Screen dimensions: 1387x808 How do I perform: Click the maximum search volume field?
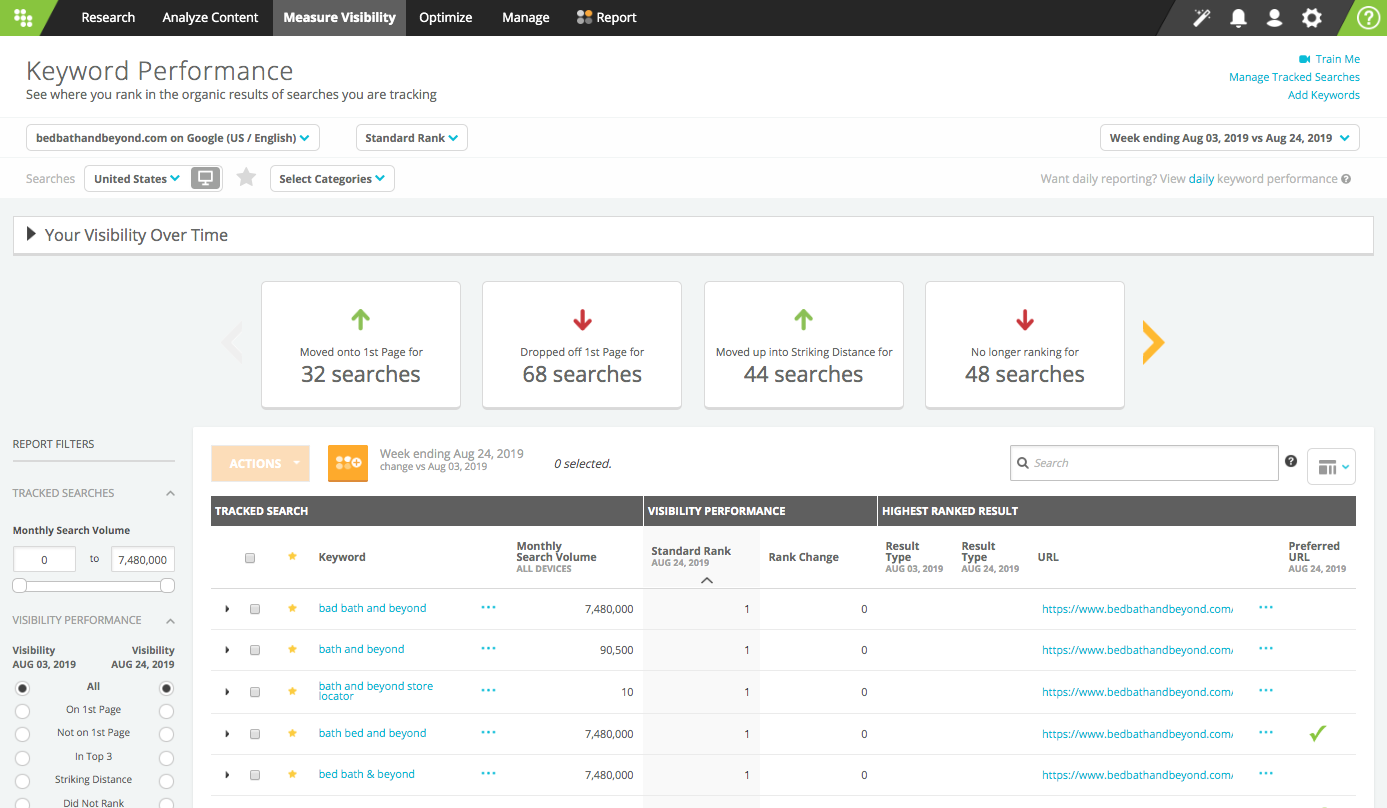pos(143,560)
